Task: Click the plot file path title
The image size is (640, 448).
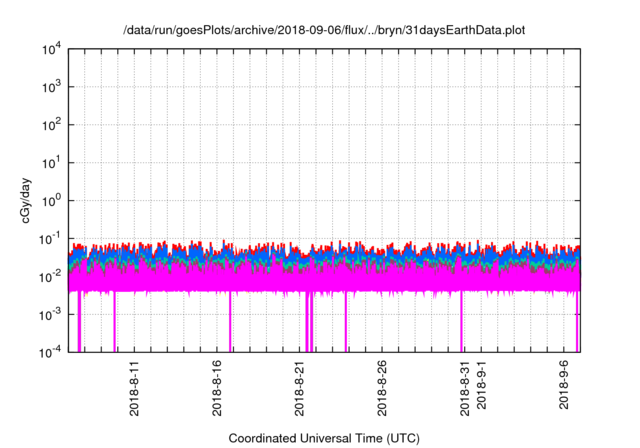Action: tap(324, 30)
